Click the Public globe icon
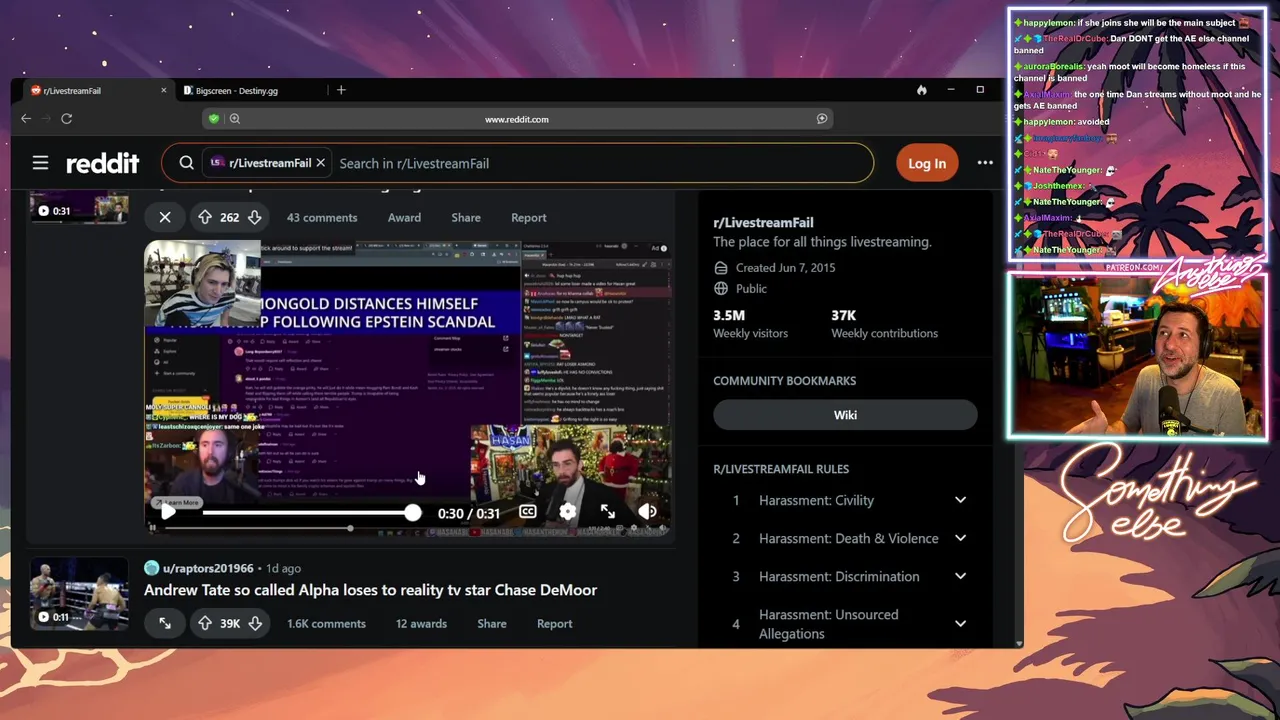 click(x=721, y=288)
